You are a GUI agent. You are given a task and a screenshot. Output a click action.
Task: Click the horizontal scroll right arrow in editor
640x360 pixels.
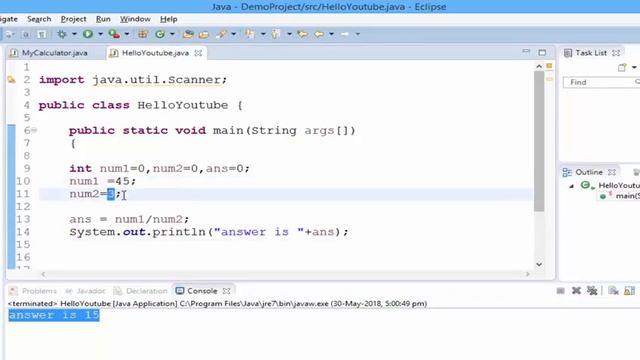click(x=528, y=274)
